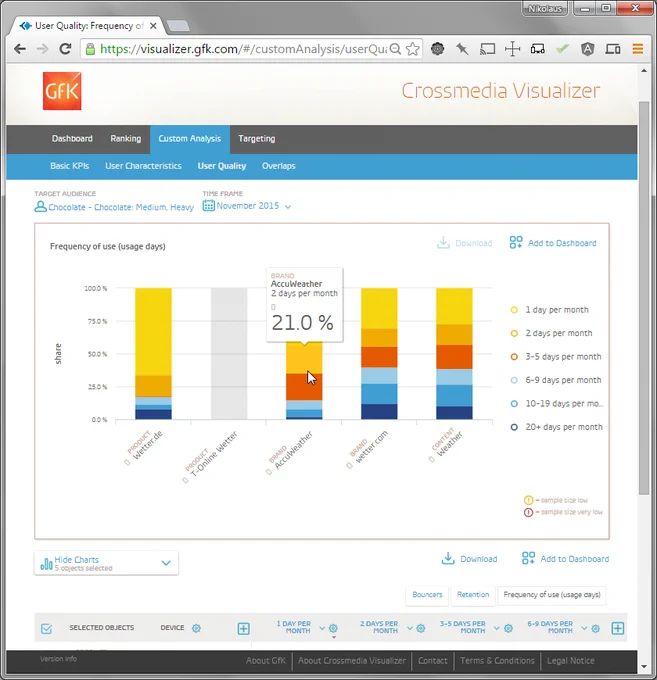Open 6-9 Days Per Month settings gear

pyautogui.click(x=595, y=628)
